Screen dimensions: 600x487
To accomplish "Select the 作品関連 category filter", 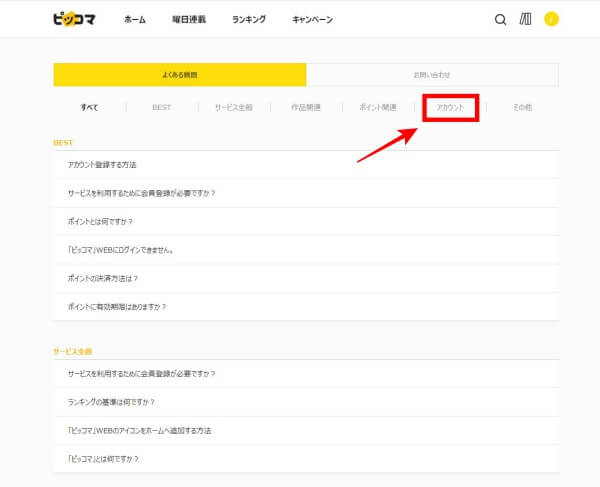I will 305,107.
